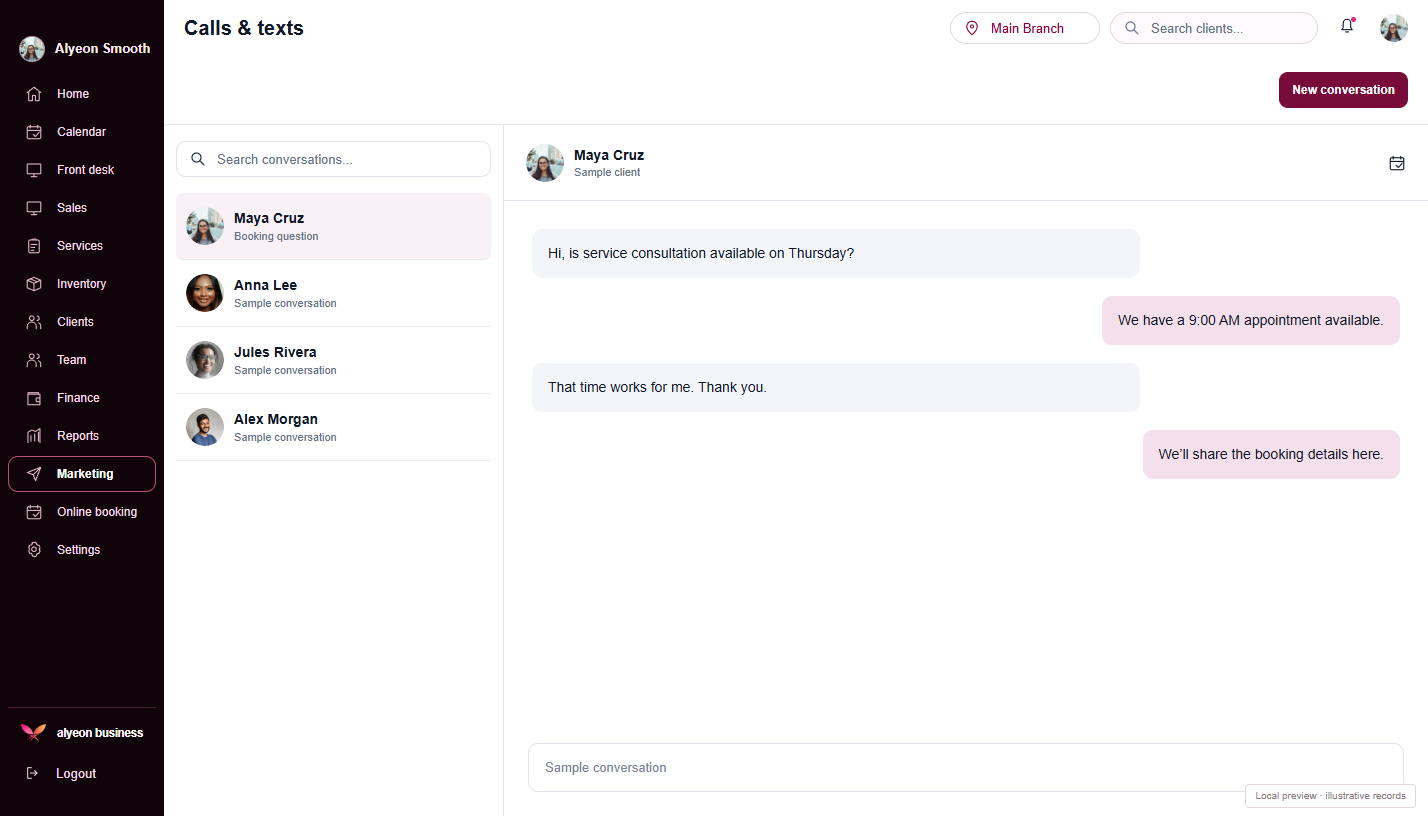Screen dimensions: 1428x816
Task: Click the Sample conversation message input
Action: pos(966,767)
